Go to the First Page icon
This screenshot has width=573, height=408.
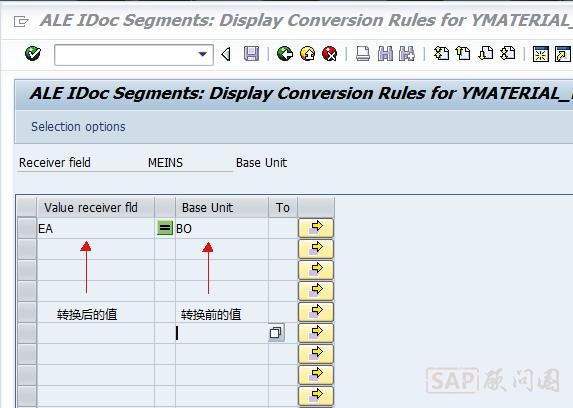click(x=441, y=54)
